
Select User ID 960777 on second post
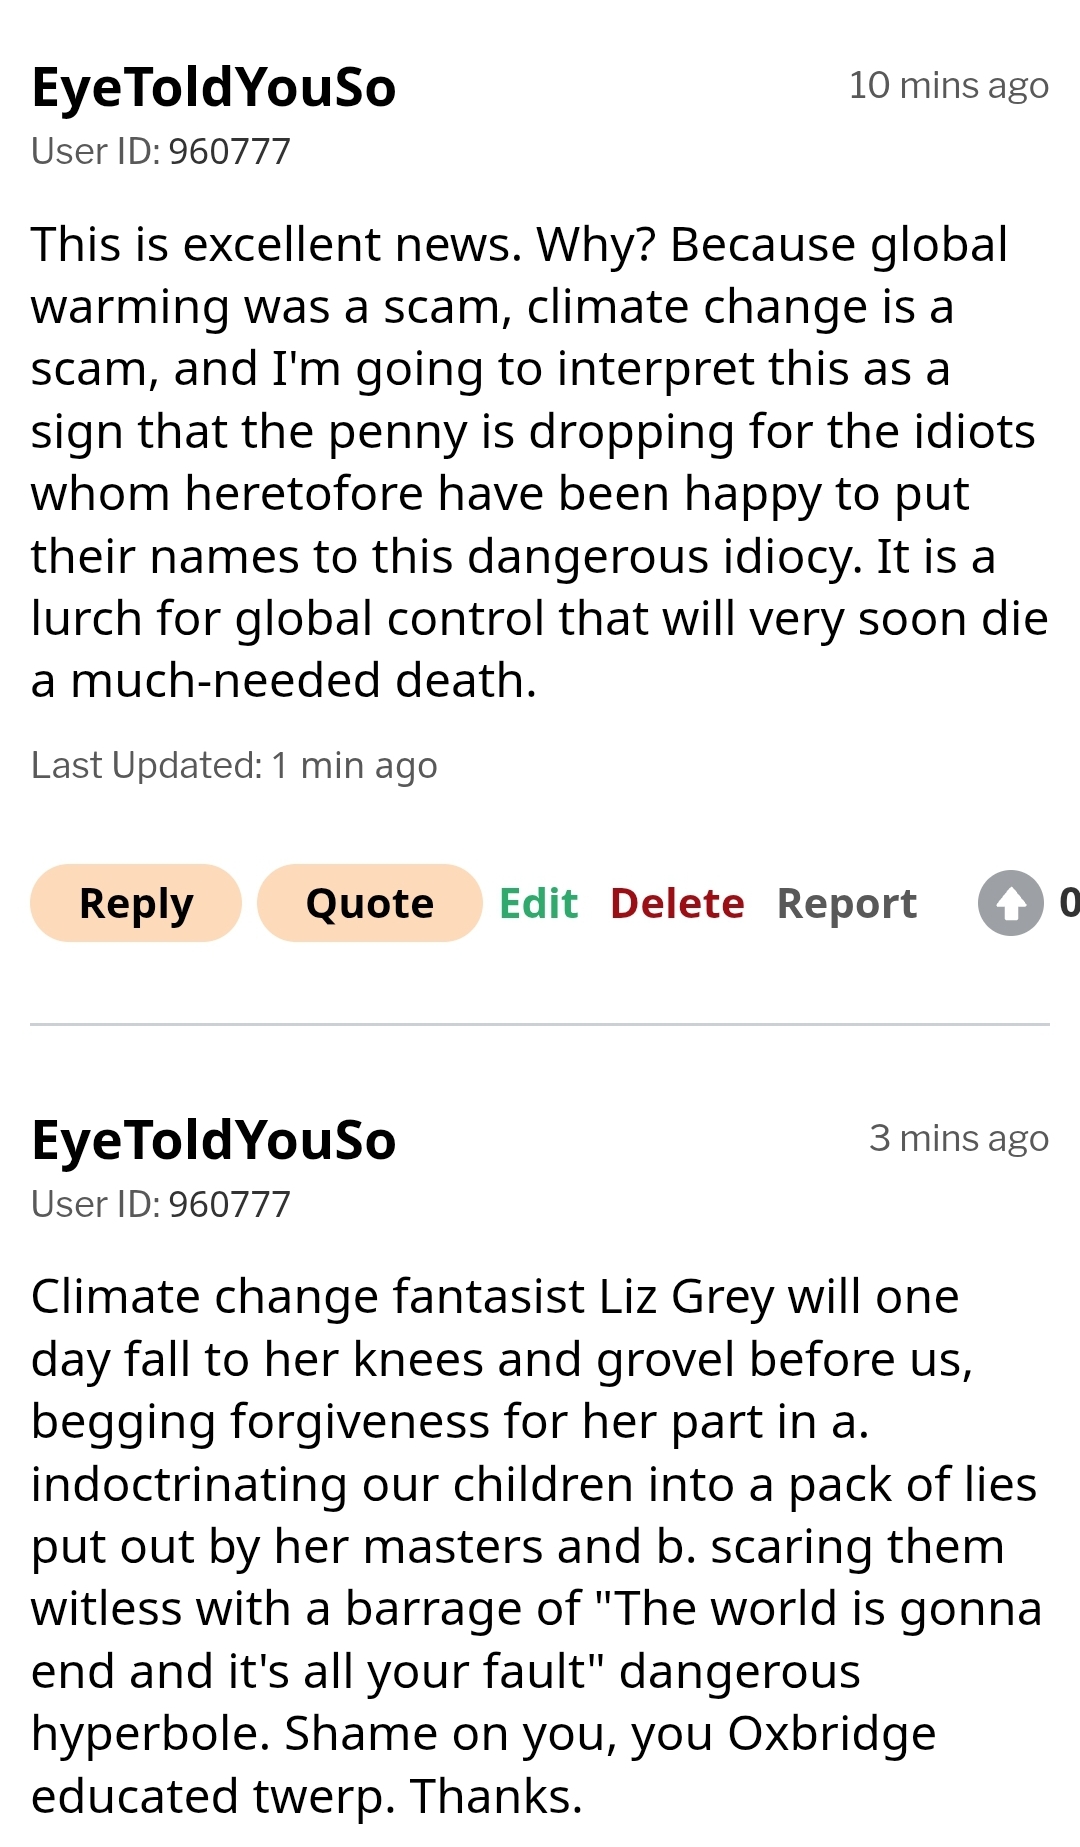pos(161,1205)
